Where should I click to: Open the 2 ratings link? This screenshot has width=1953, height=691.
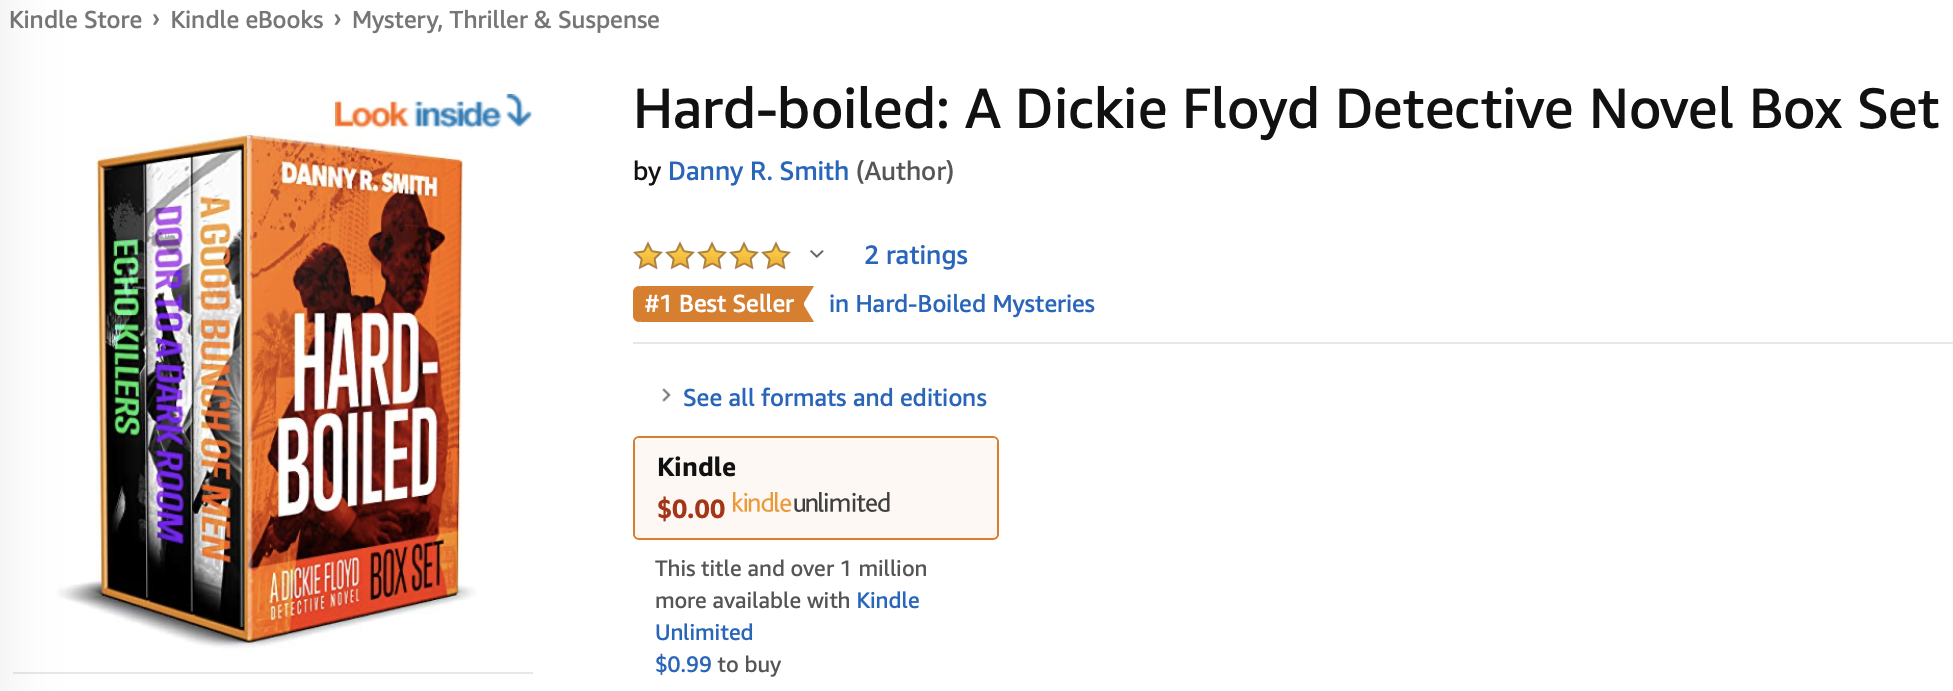pos(916,256)
